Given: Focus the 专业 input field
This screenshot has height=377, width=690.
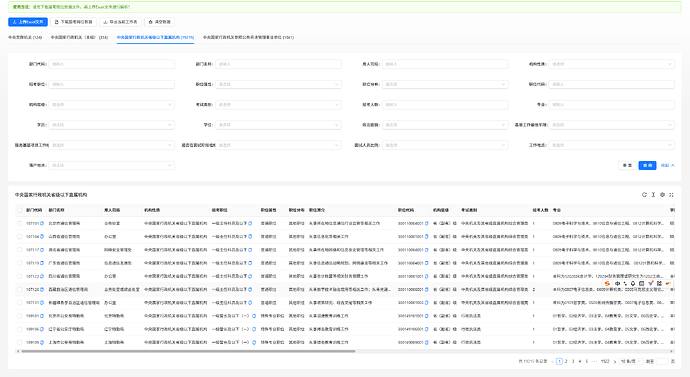Looking at the screenshot, I should click(x=612, y=105).
